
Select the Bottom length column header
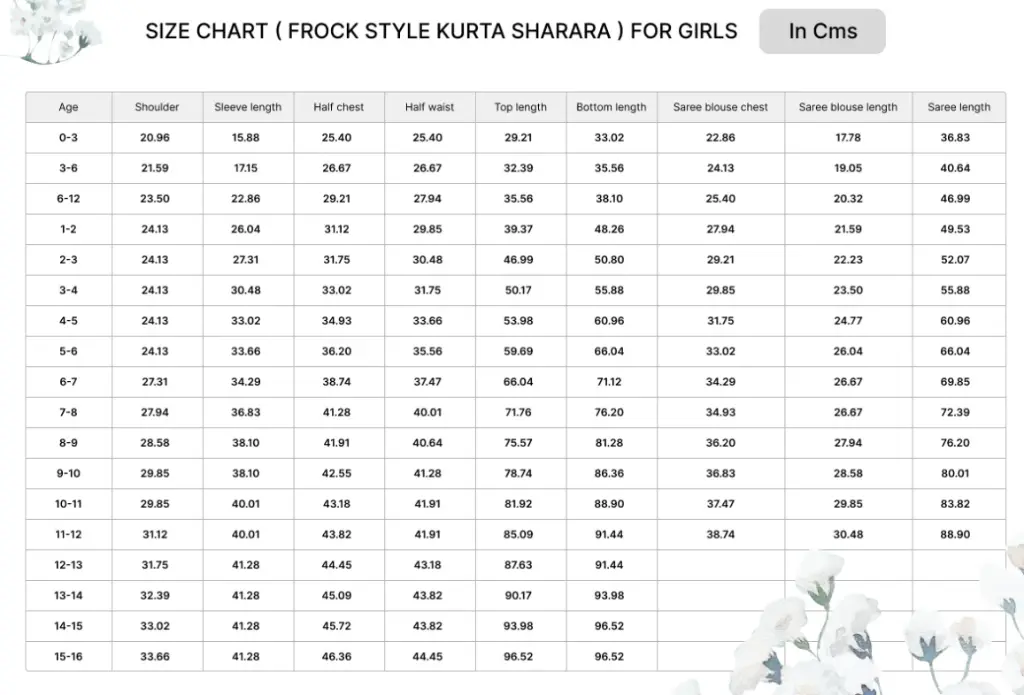pyautogui.click(x=611, y=107)
